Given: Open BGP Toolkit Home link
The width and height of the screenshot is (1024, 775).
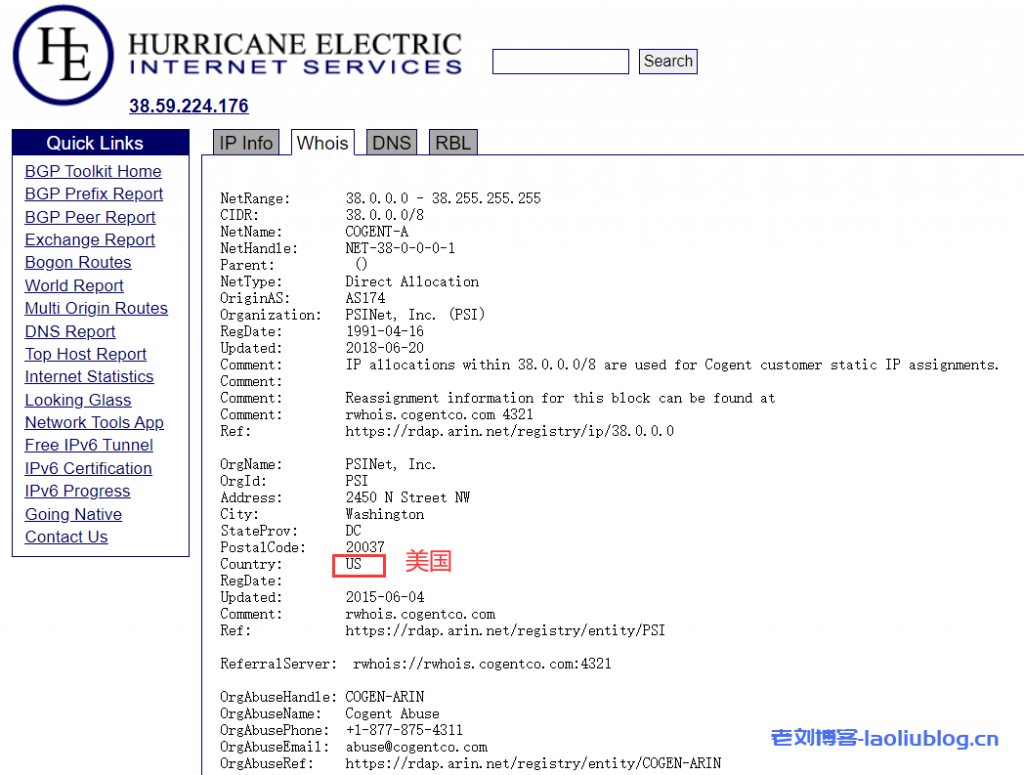Looking at the screenshot, I should click(93, 171).
